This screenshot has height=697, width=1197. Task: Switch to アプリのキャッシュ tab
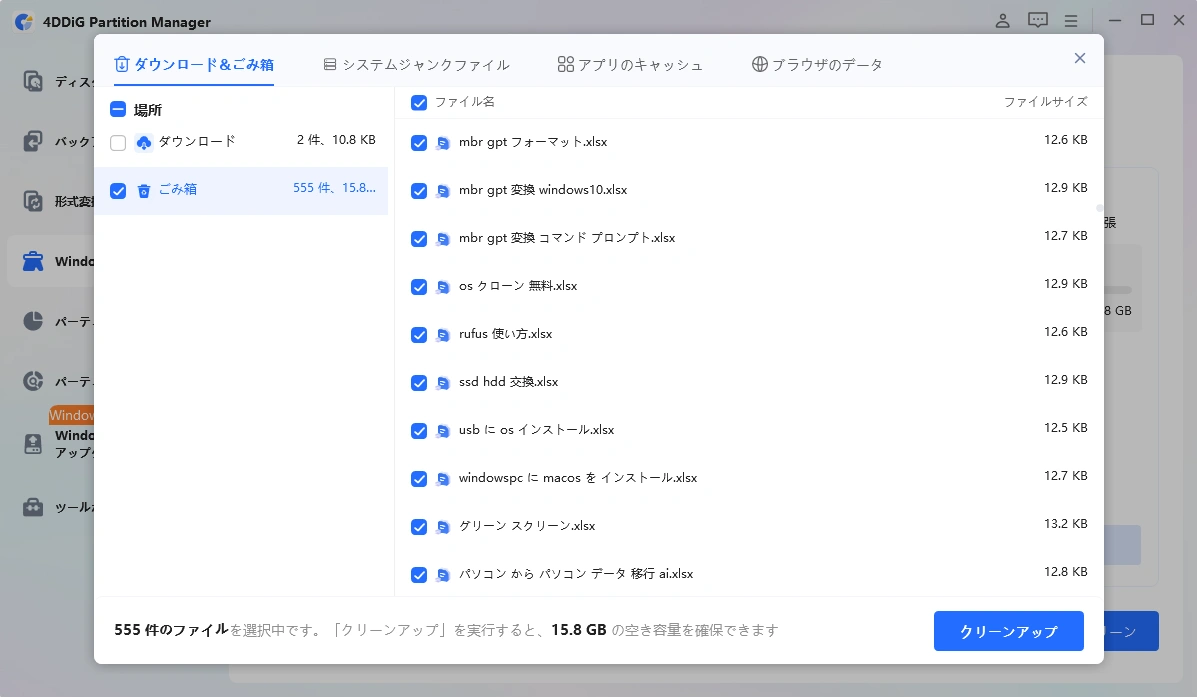631,65
